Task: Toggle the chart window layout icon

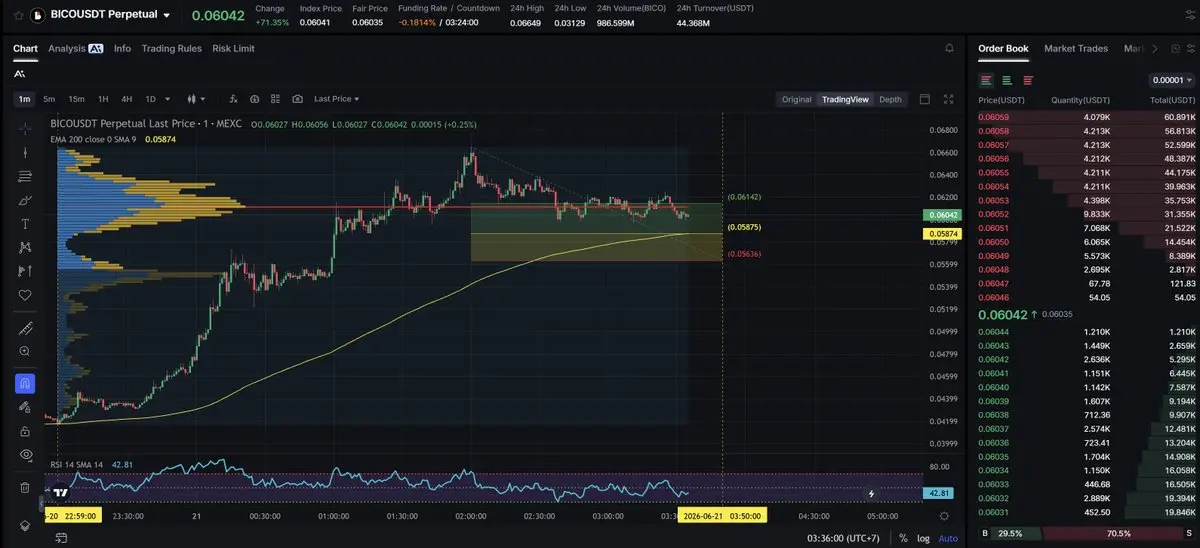Action: tap(924, 99)
